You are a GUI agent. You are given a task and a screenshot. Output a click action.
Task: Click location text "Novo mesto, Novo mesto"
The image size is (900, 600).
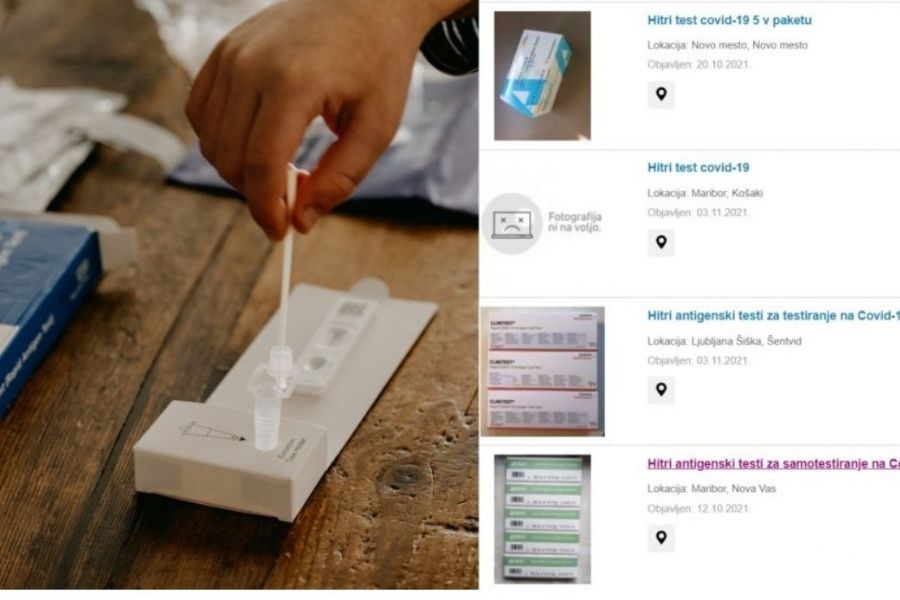pyautogui.click(x=749, y=45)
